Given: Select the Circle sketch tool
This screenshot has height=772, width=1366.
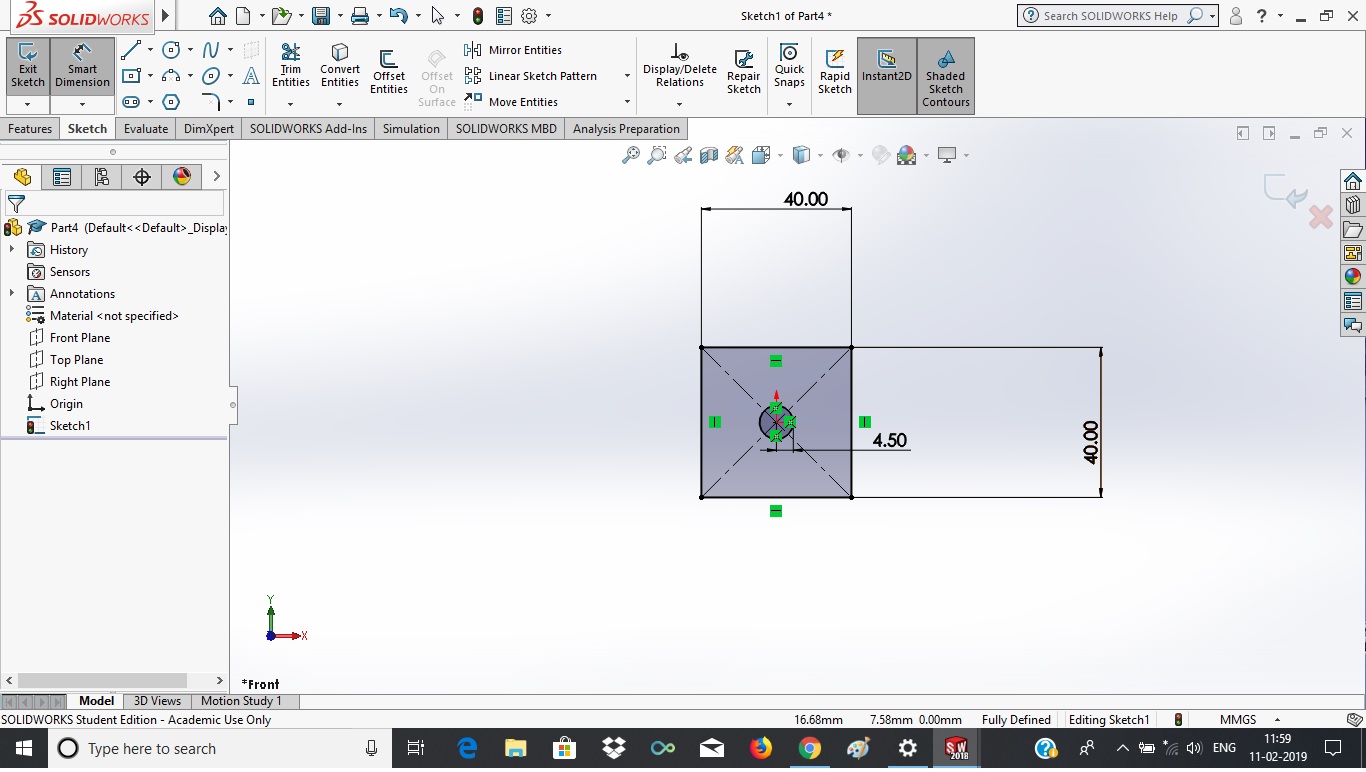Looking at the screenshot, I should (171, 50).
